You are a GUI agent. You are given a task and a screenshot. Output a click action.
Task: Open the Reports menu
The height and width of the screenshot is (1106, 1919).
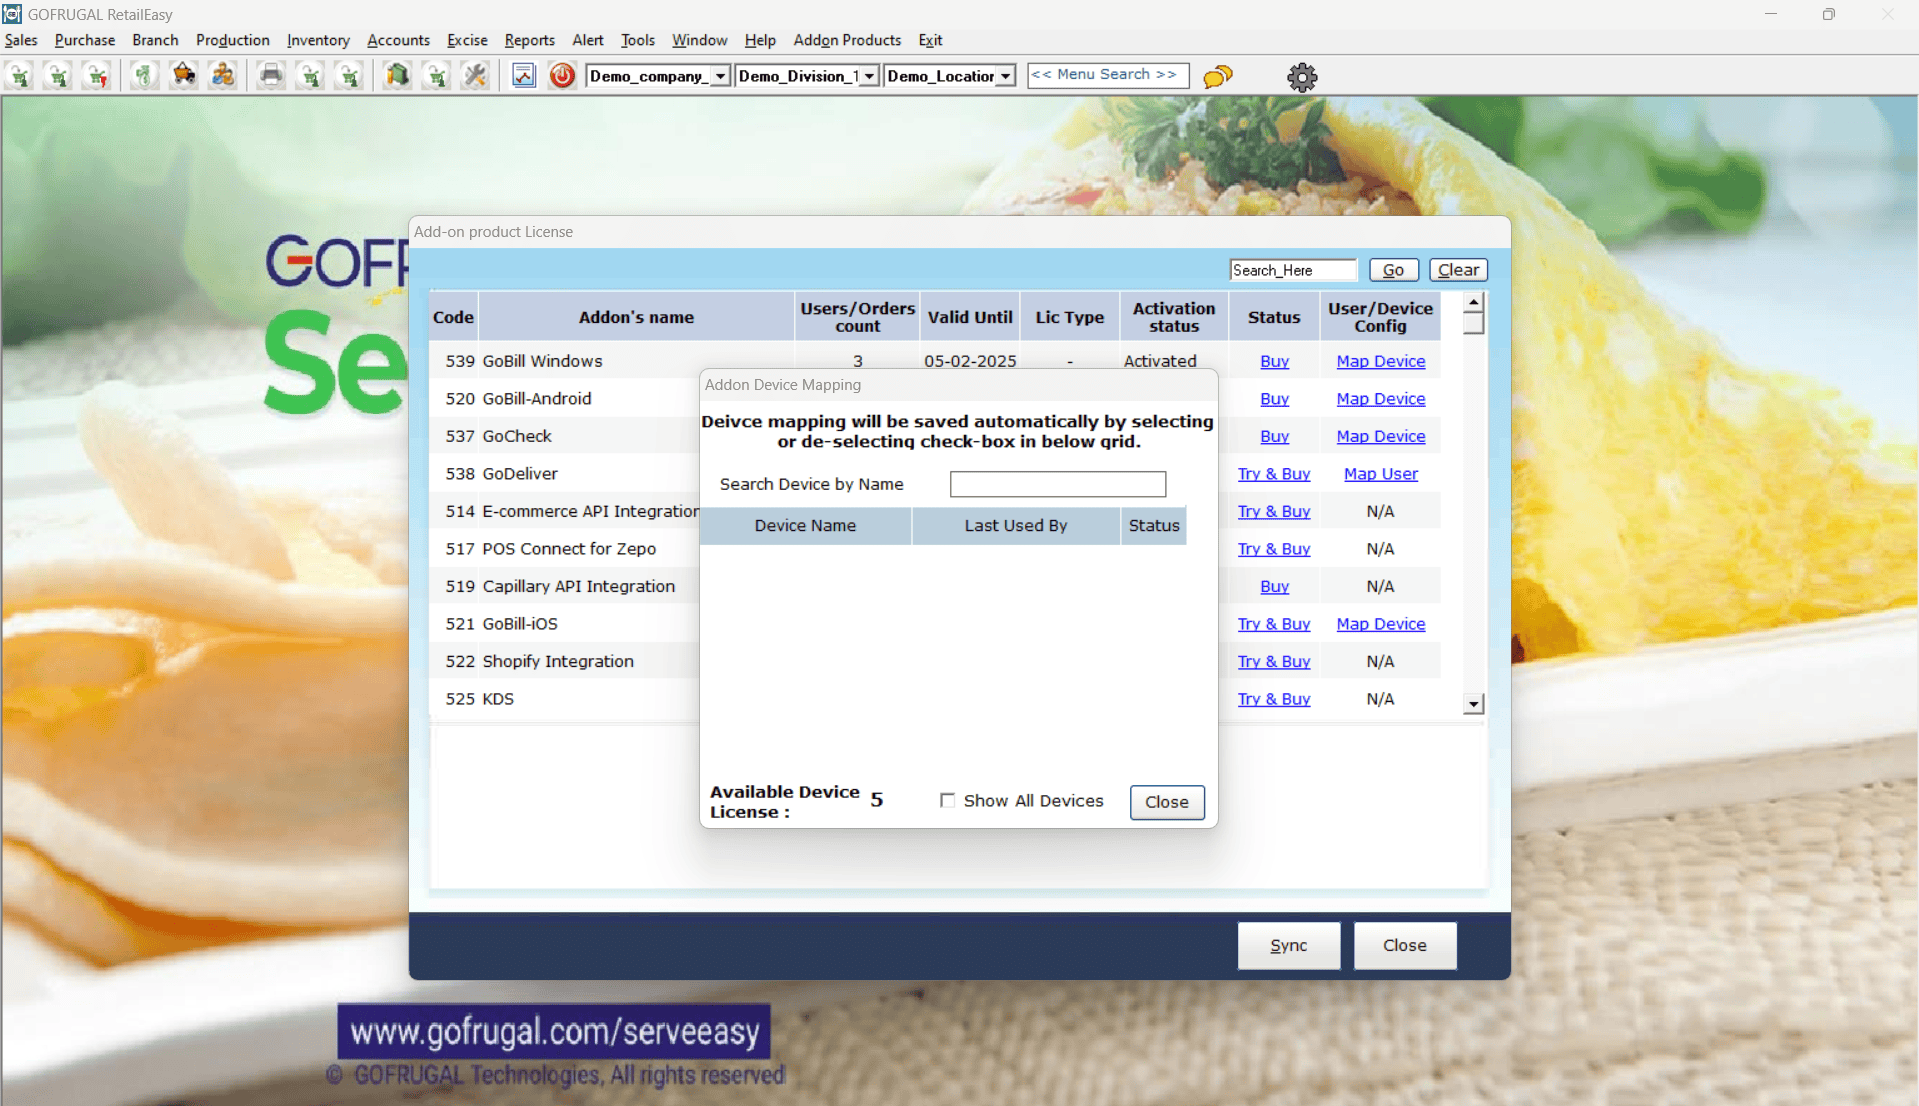point(530,40)
